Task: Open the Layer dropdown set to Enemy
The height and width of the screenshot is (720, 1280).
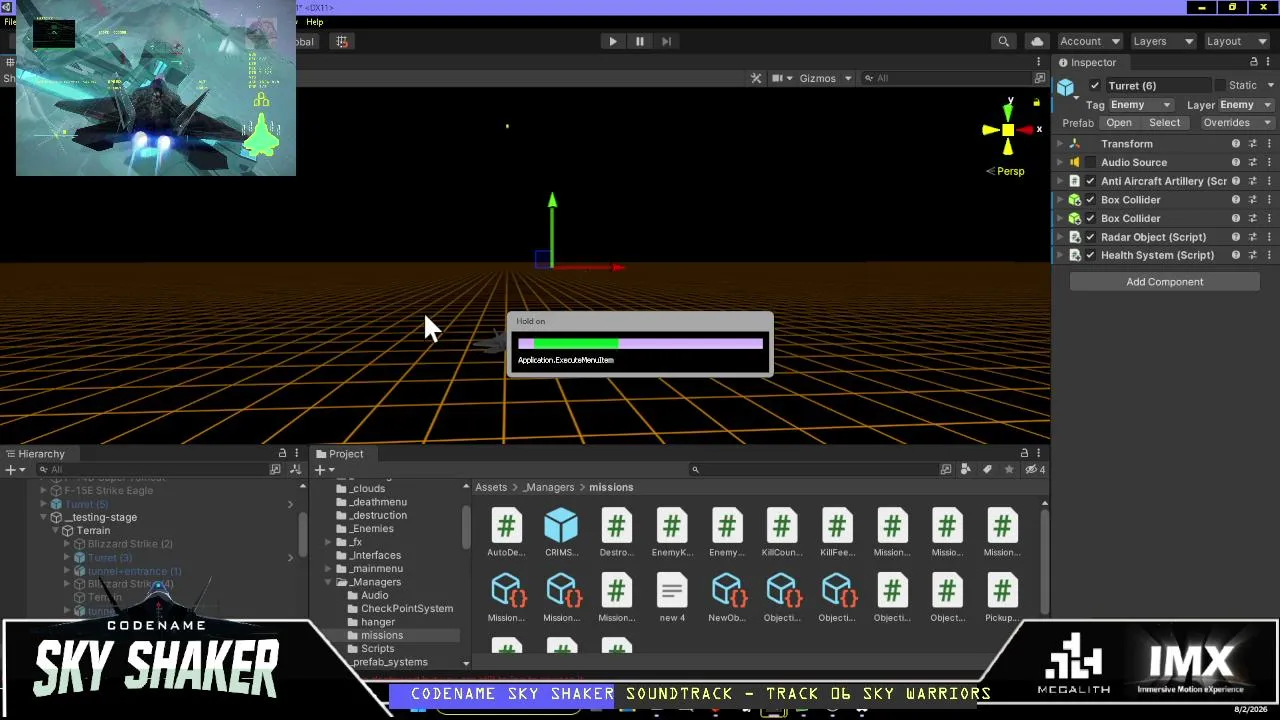Action: click(x=1245, y=105)
